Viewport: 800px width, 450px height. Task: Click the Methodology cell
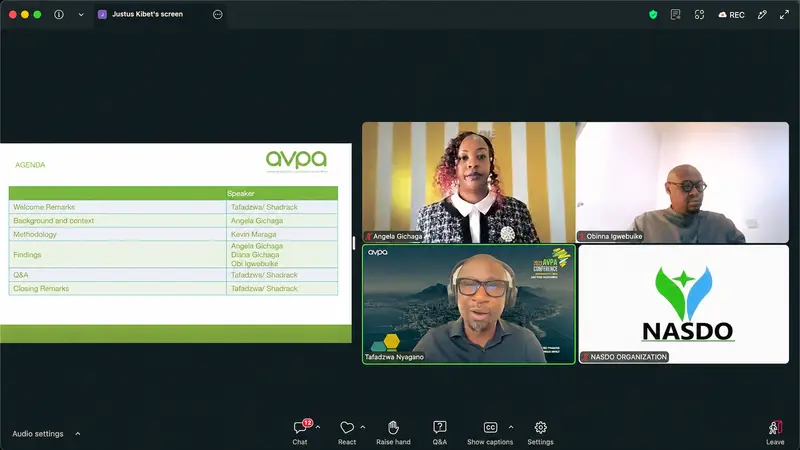click(x=117, y=235)
